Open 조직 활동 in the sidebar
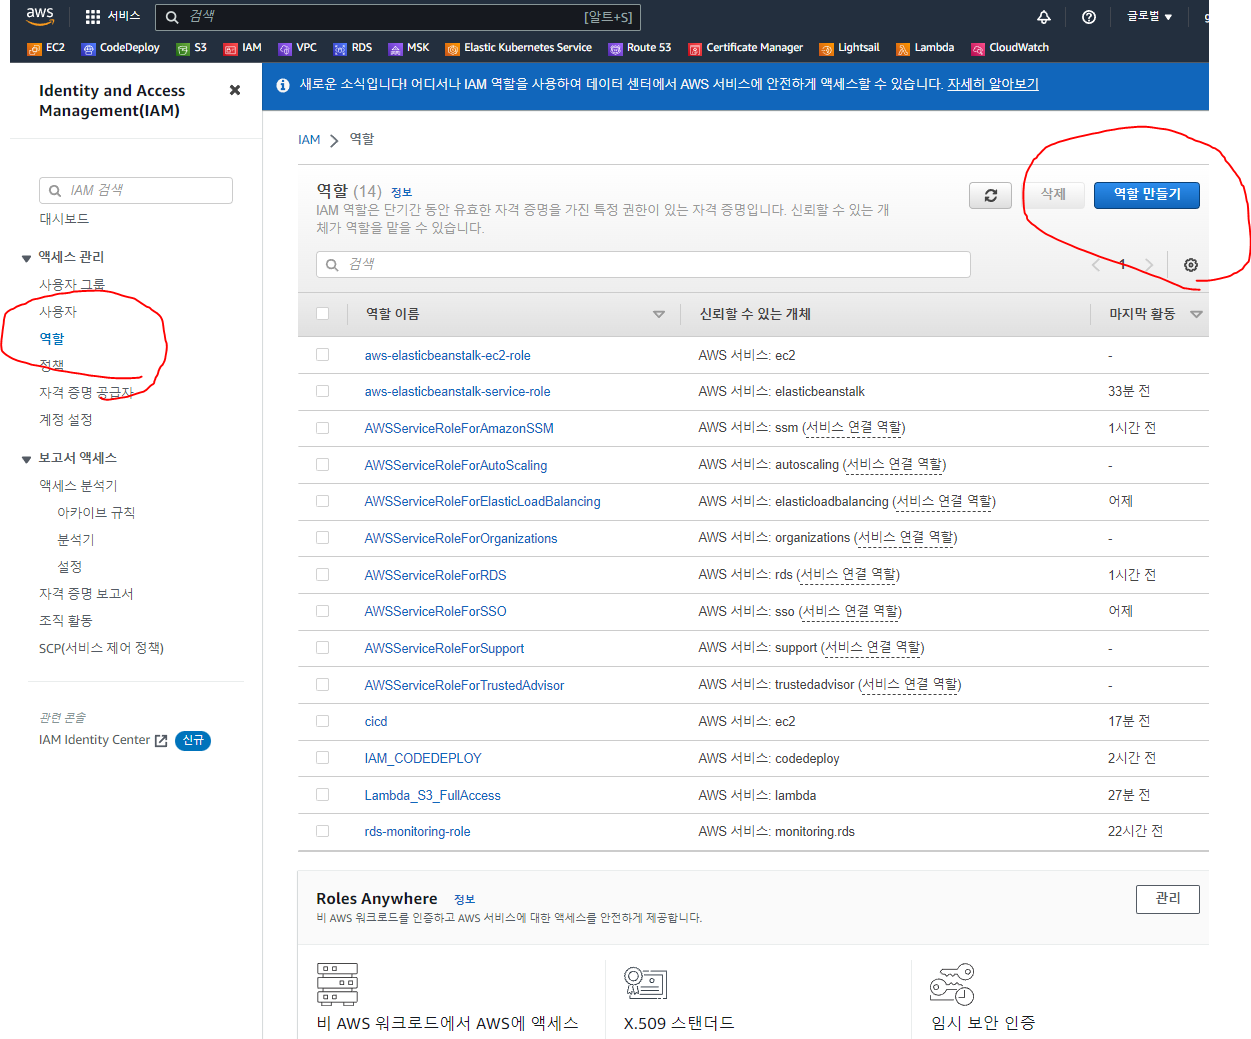 point(66,621)
